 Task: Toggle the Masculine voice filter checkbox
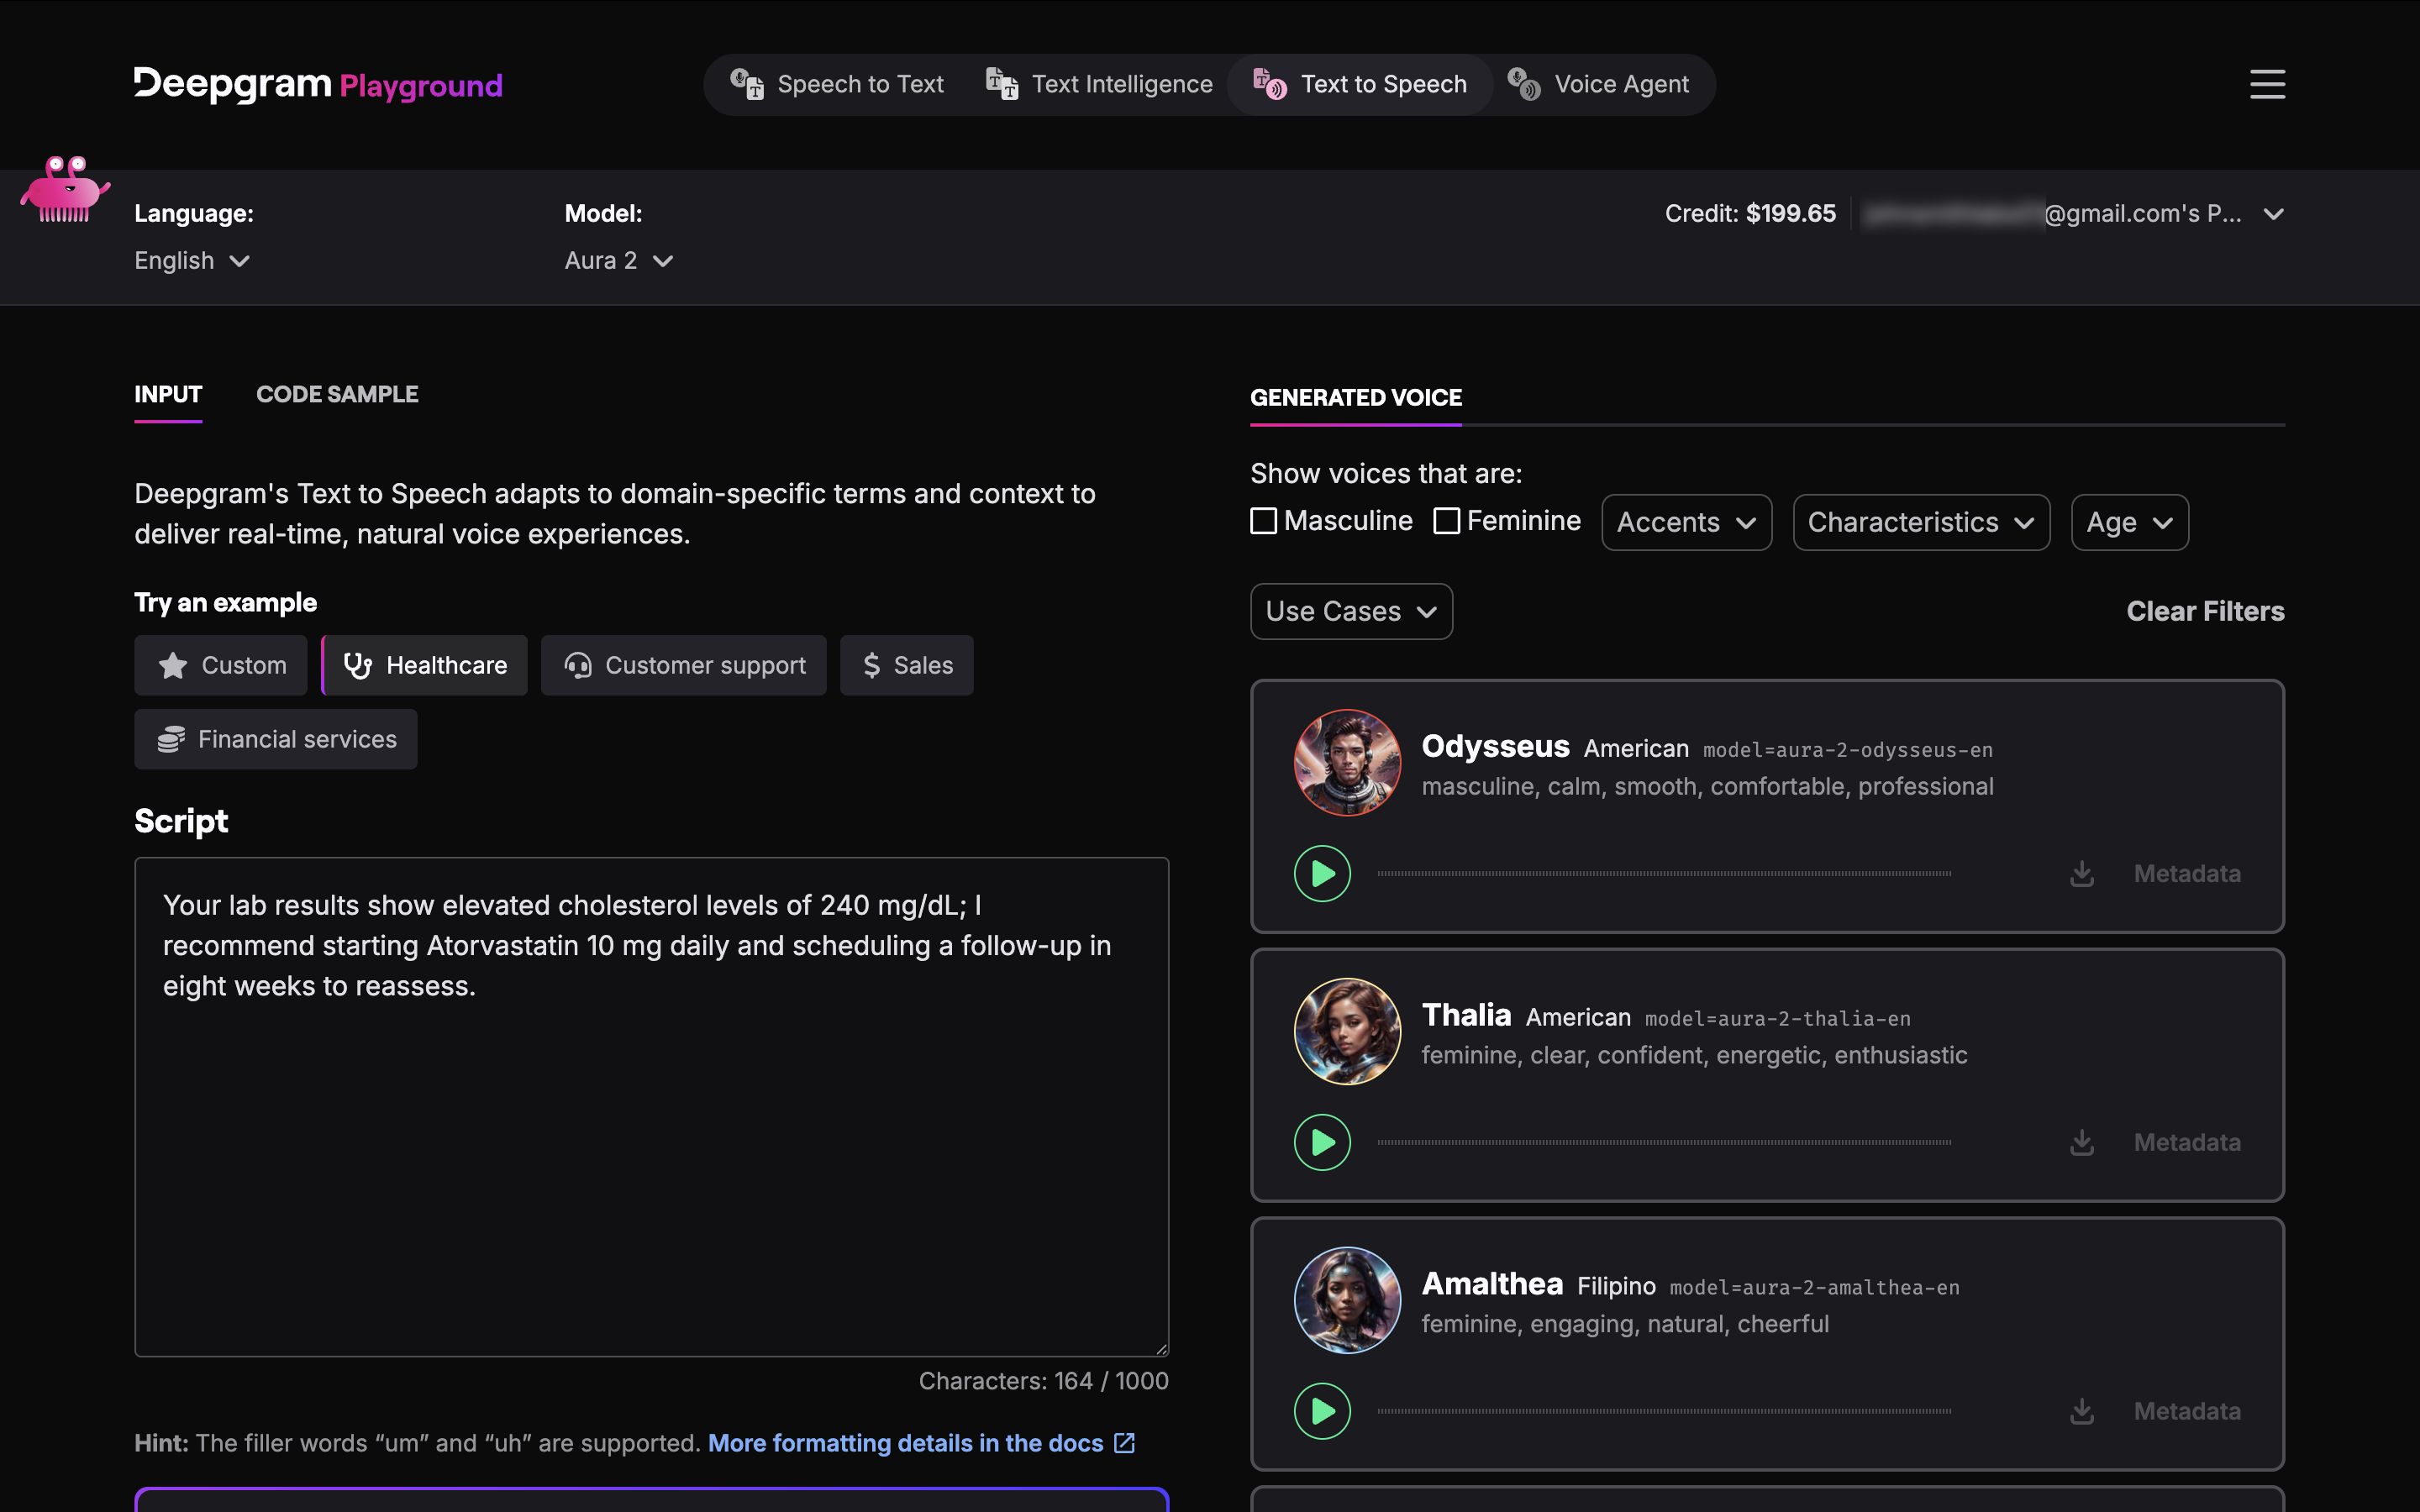1264,521
